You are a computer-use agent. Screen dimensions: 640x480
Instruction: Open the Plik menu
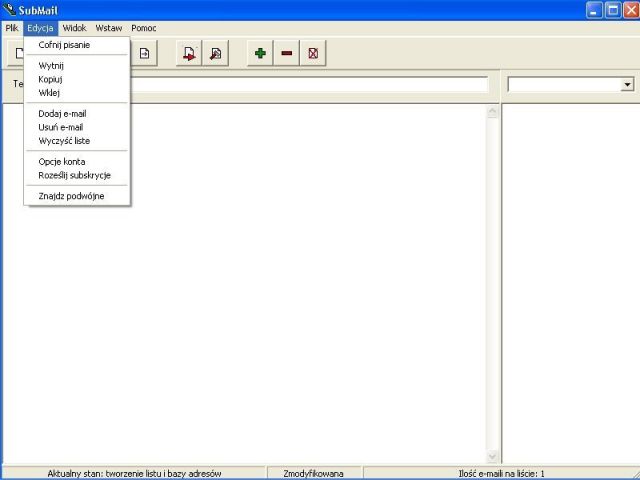coord(12,28)
